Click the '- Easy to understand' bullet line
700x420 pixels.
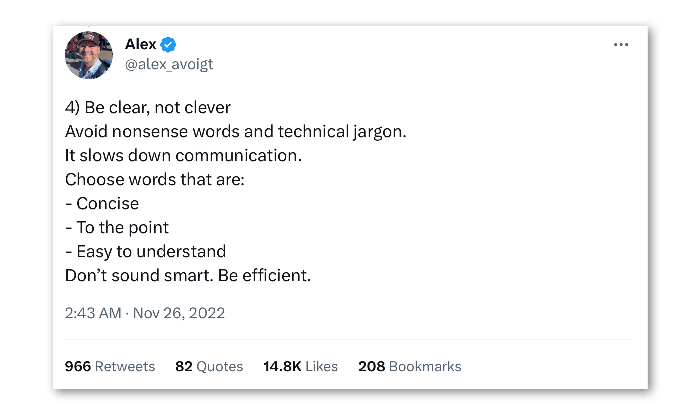pos(146,251)
